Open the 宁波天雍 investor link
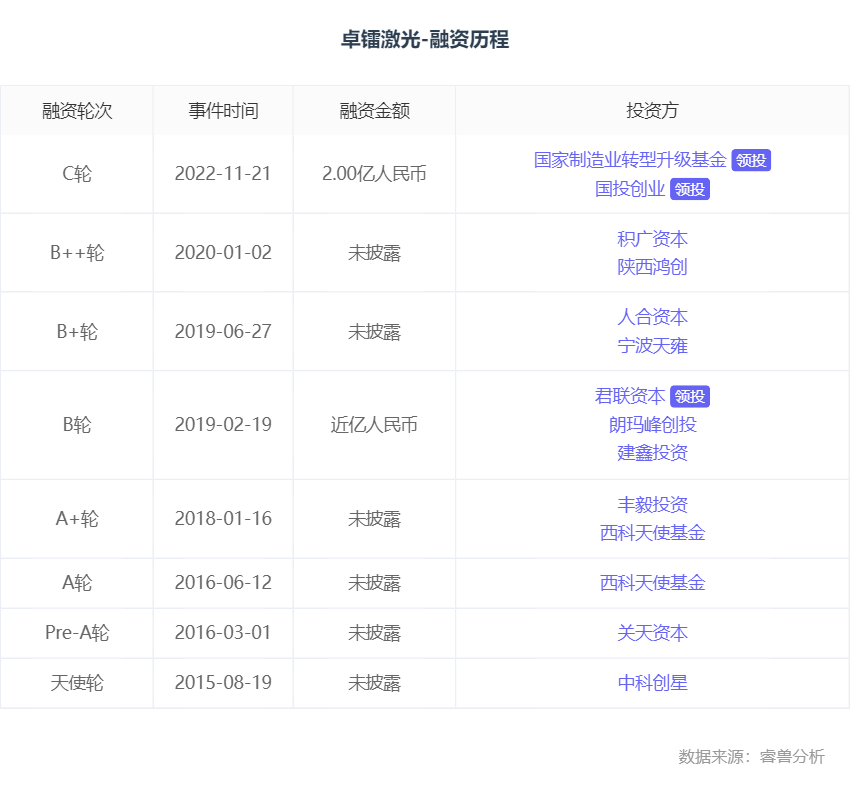Viewport: 850px width, 800px height. [x=652, y=346]
